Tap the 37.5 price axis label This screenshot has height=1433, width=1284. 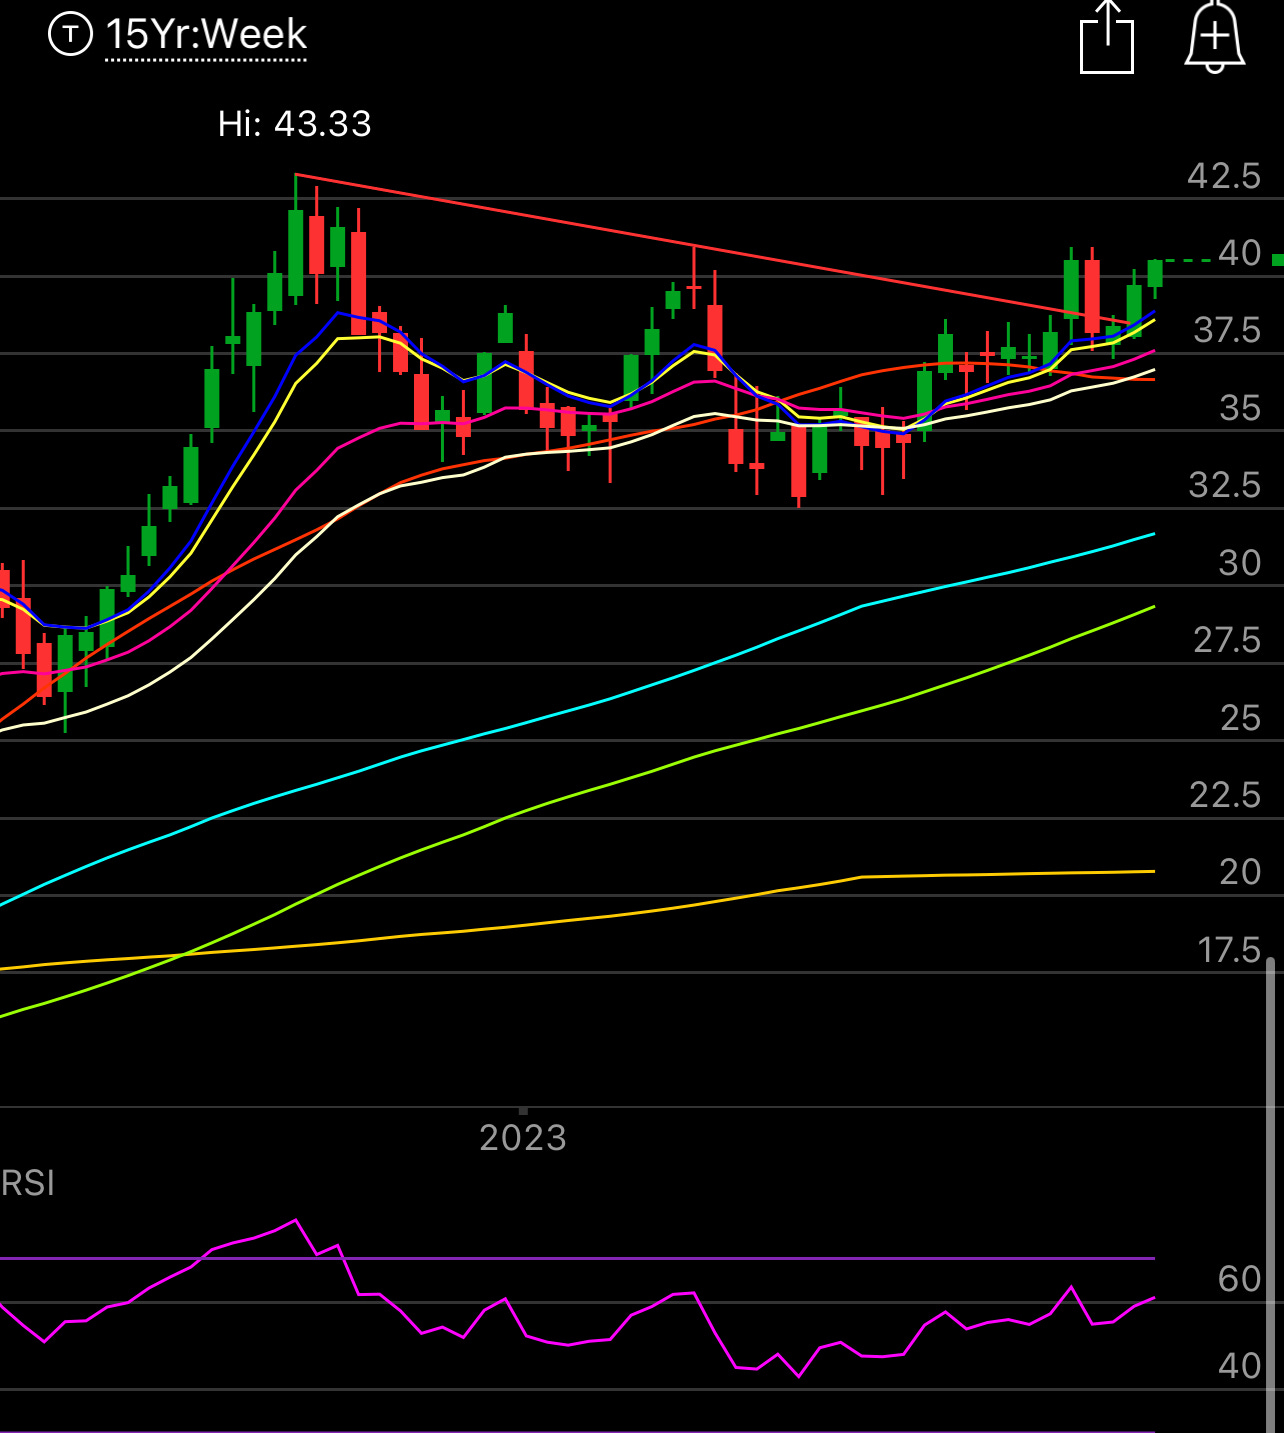[x=1227, y=330]
